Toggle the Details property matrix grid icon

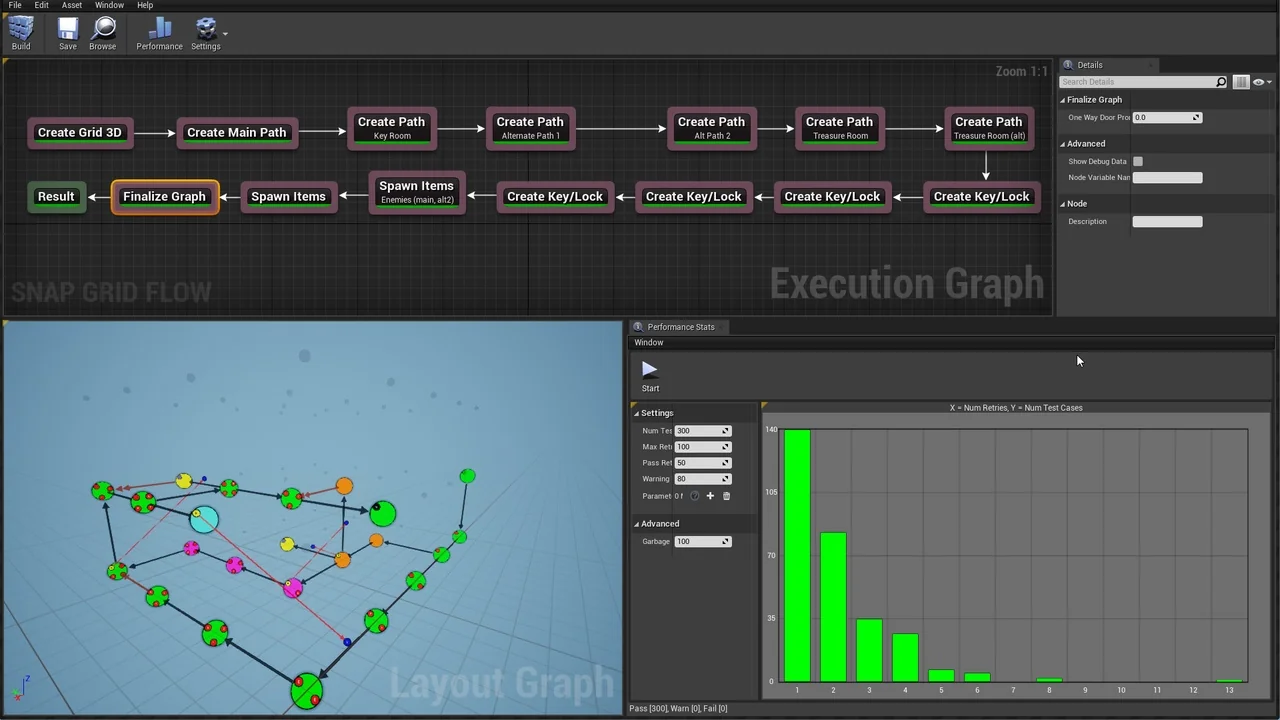tap(1241, 82)
